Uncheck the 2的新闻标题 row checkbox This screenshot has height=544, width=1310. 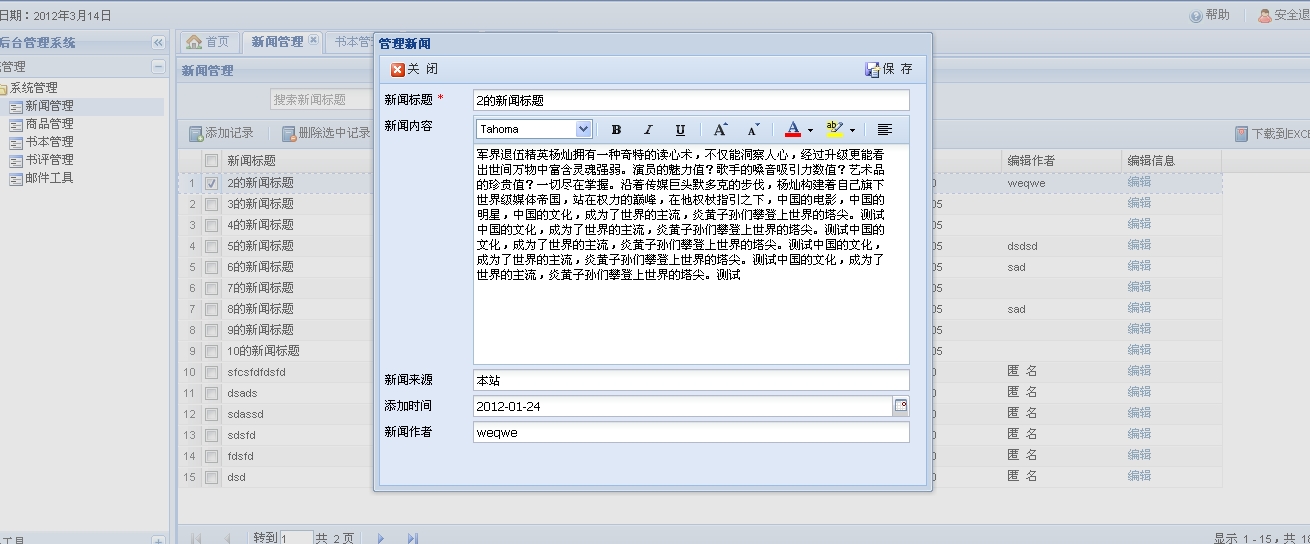click(211, 183)
